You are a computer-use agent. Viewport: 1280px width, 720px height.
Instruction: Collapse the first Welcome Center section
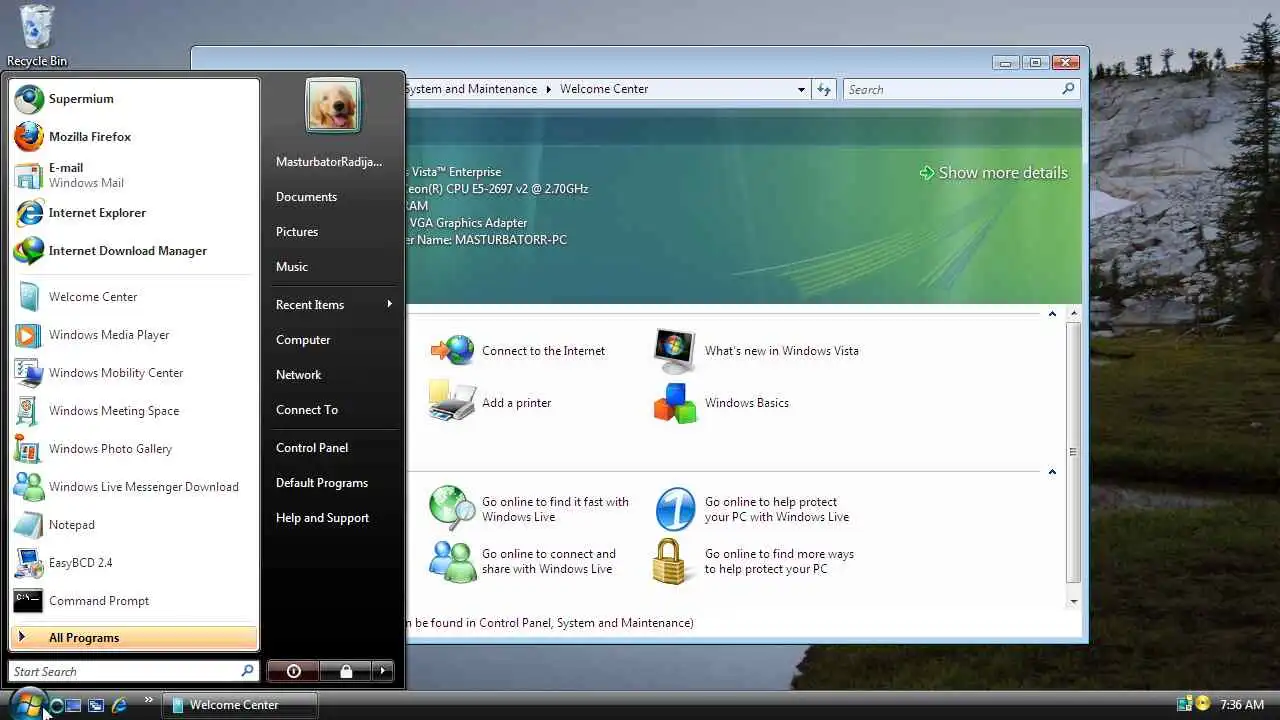[x=1052, y=314]
